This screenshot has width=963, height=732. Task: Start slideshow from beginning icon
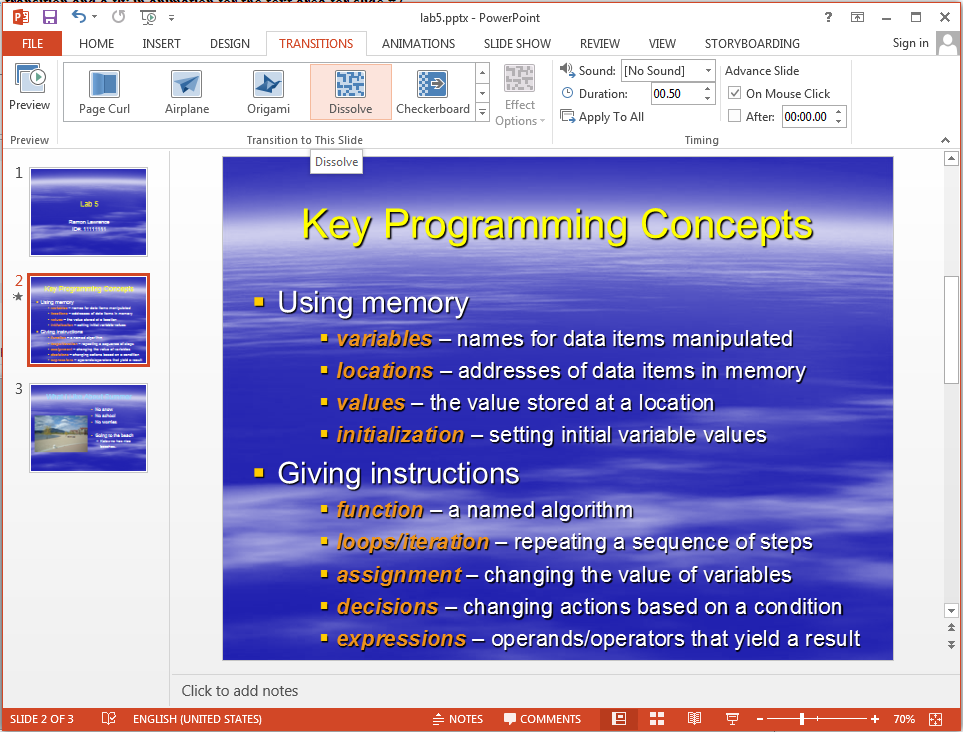pos(148,17)
